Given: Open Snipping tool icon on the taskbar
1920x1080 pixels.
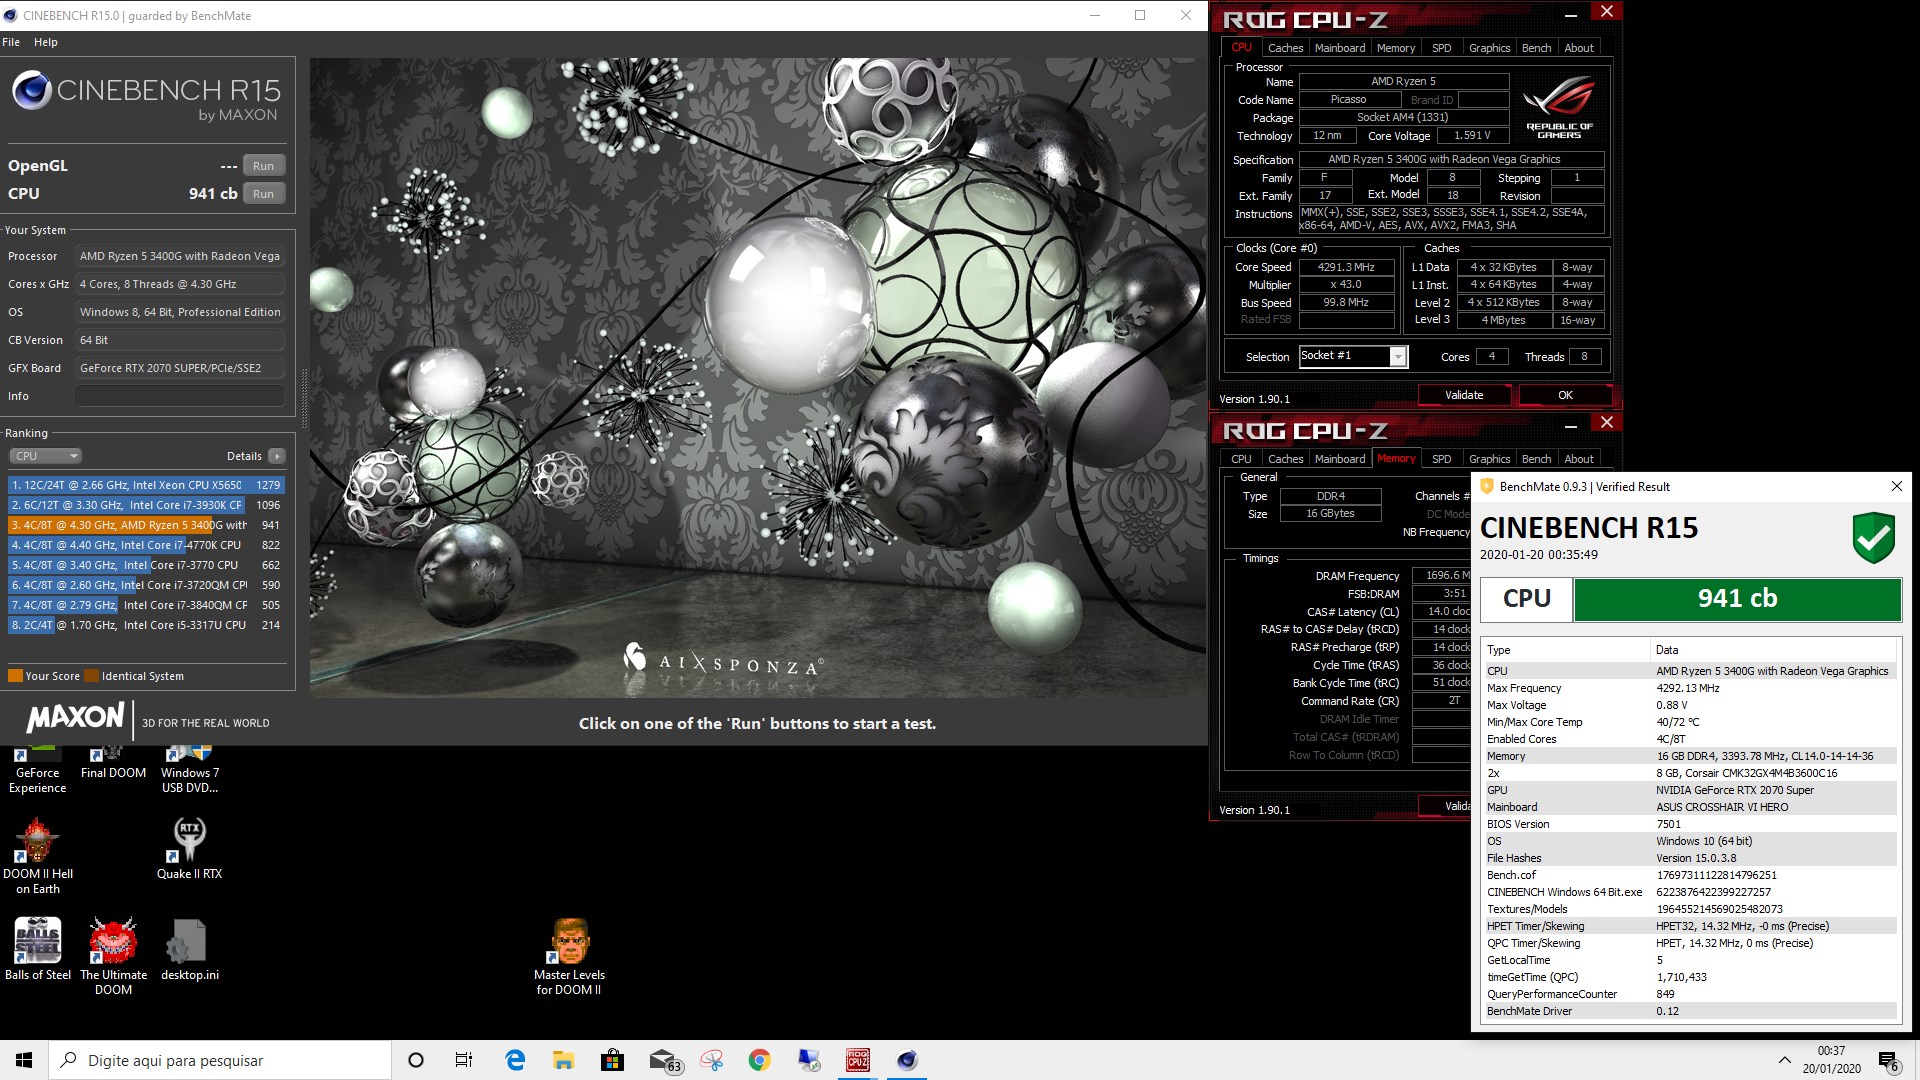Looking at the screenshot, I should [711, 1060].
